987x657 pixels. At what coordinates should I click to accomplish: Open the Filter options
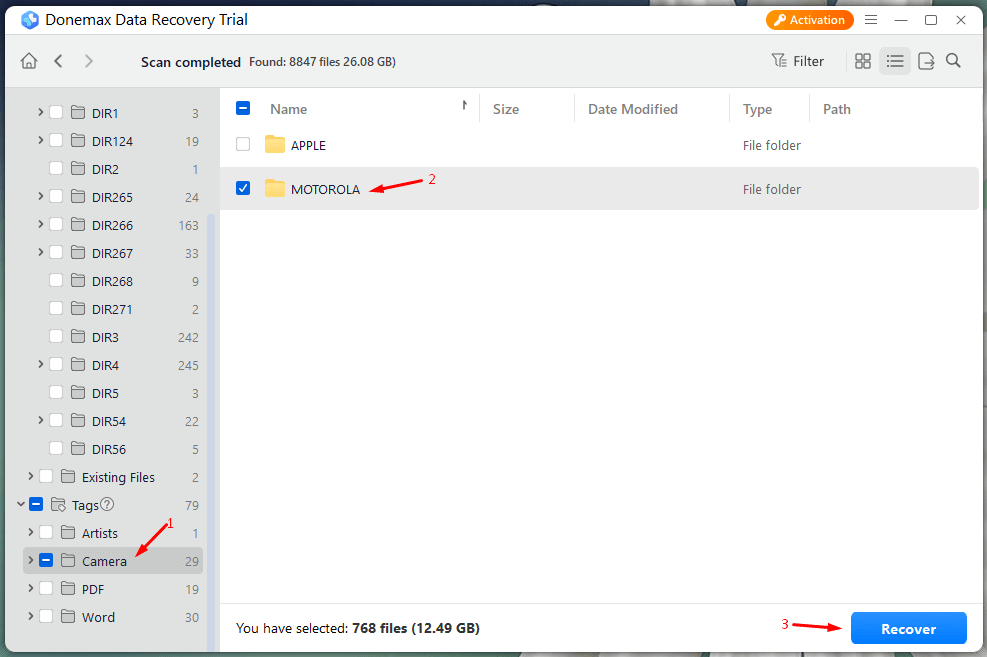[798, 61]
